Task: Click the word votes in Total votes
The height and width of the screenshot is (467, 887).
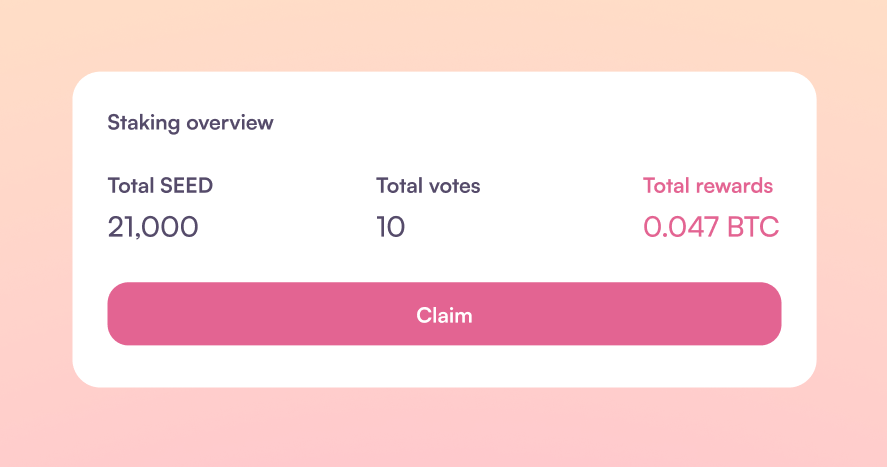Action: tap(454, 185)
